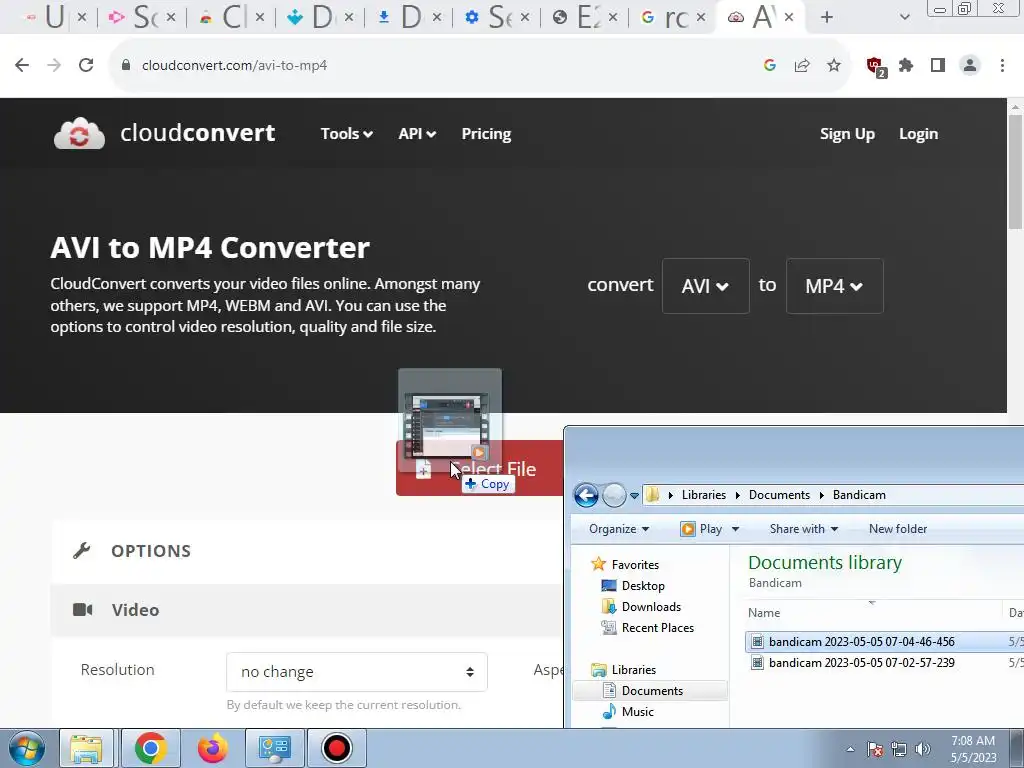This screenshot has width=1024, height=768.
Task: Open Windows Explorer from taskbar
Action: pyautogui.click(x=86, y=748)
